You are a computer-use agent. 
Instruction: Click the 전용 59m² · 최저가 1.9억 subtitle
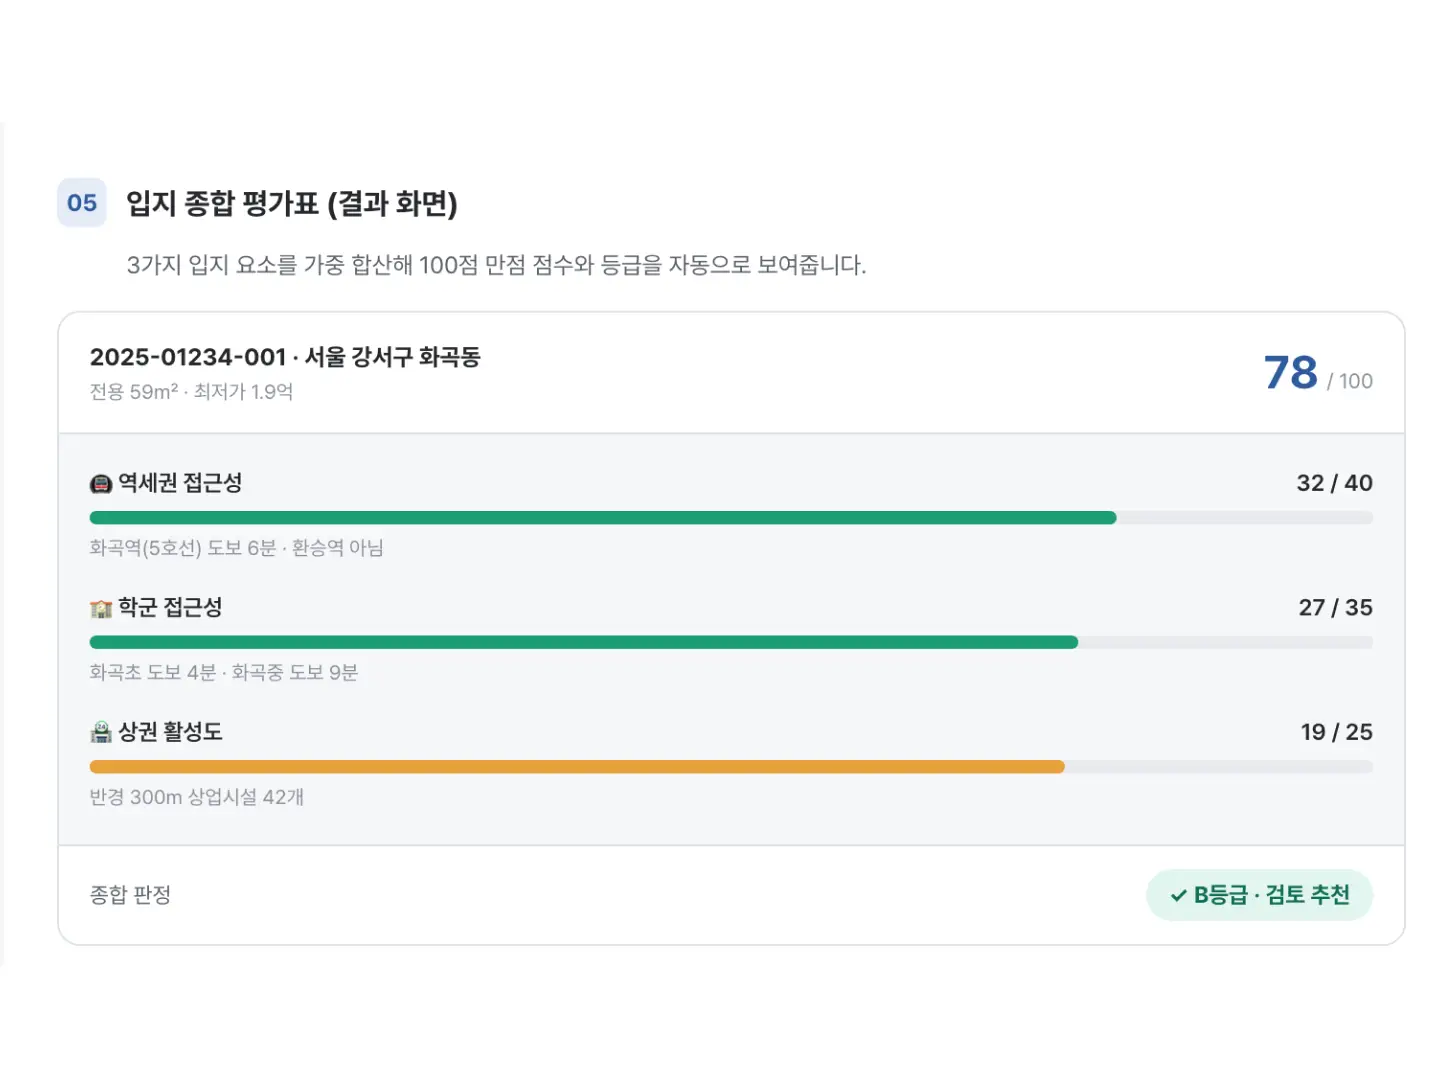click(191, 392)
